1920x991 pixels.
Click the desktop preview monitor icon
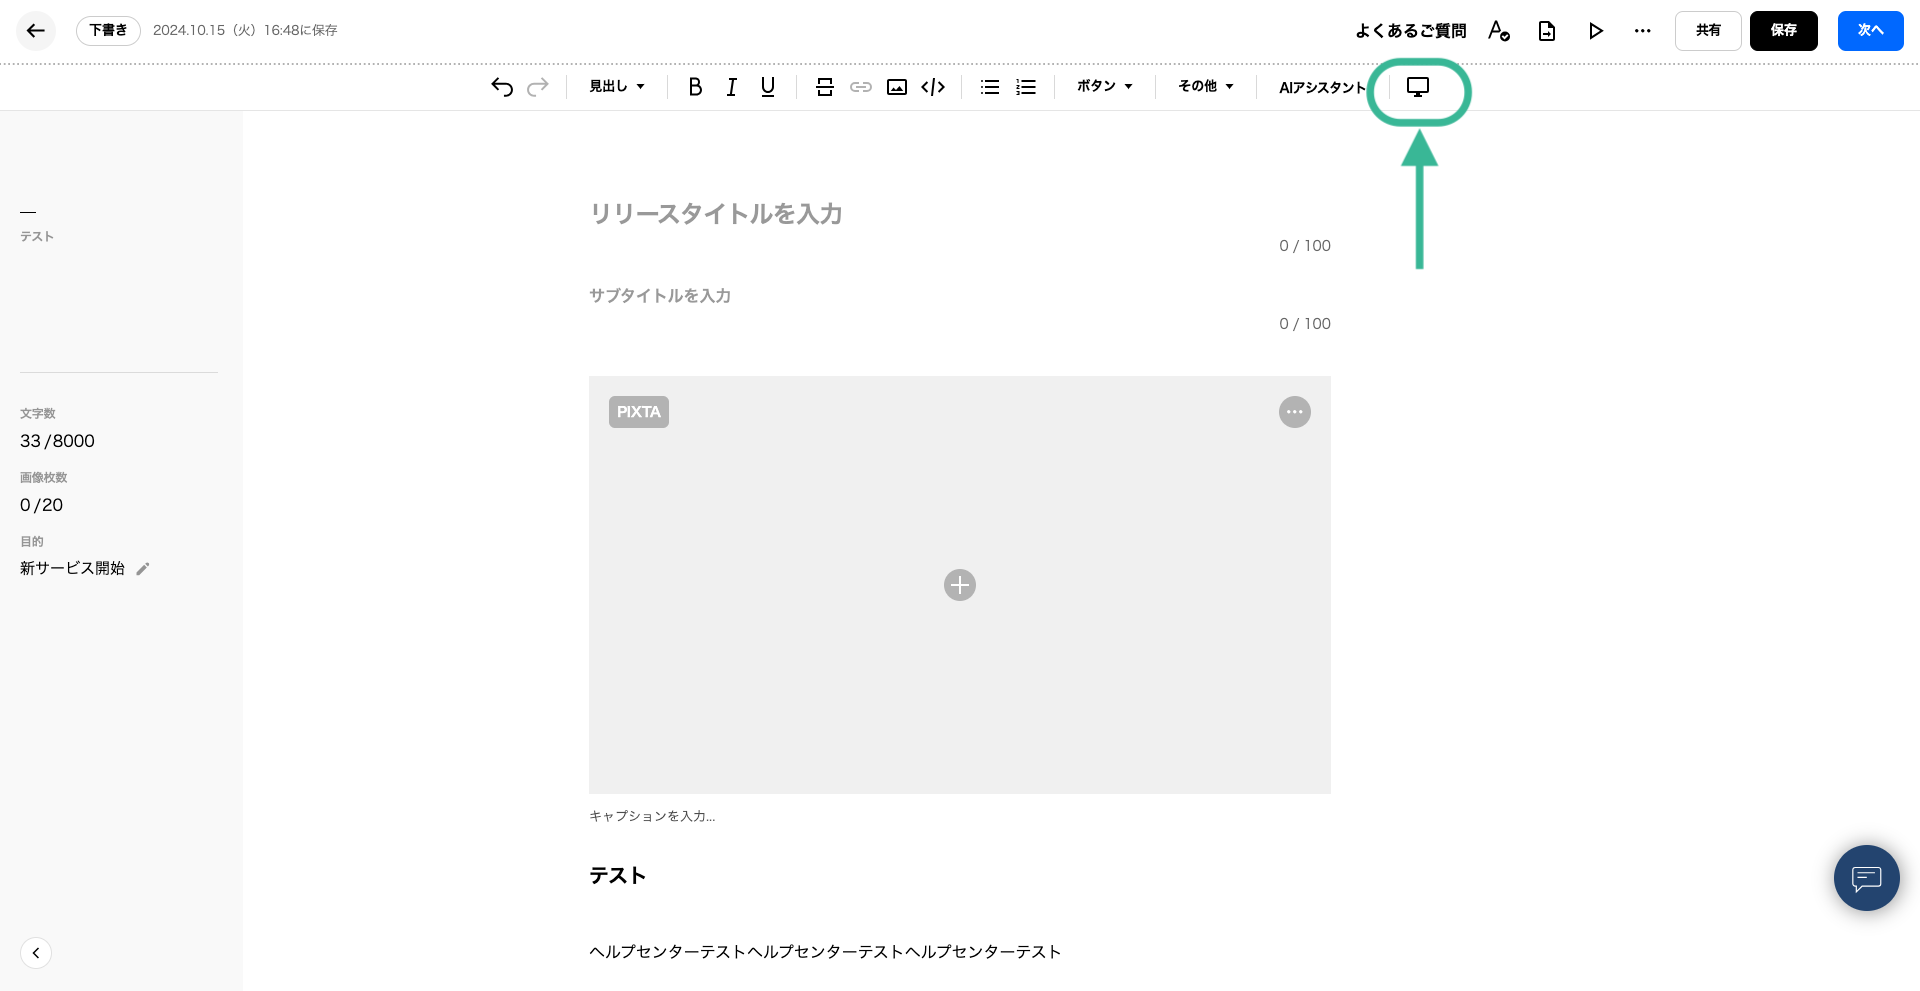point(1418,87)
